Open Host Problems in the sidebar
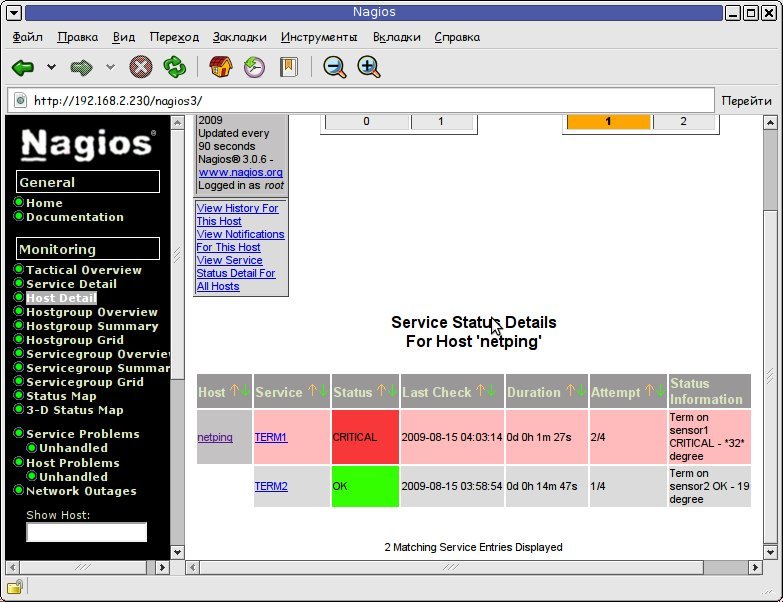This screenshot has width=783, height=602. [x=73, y=463]
